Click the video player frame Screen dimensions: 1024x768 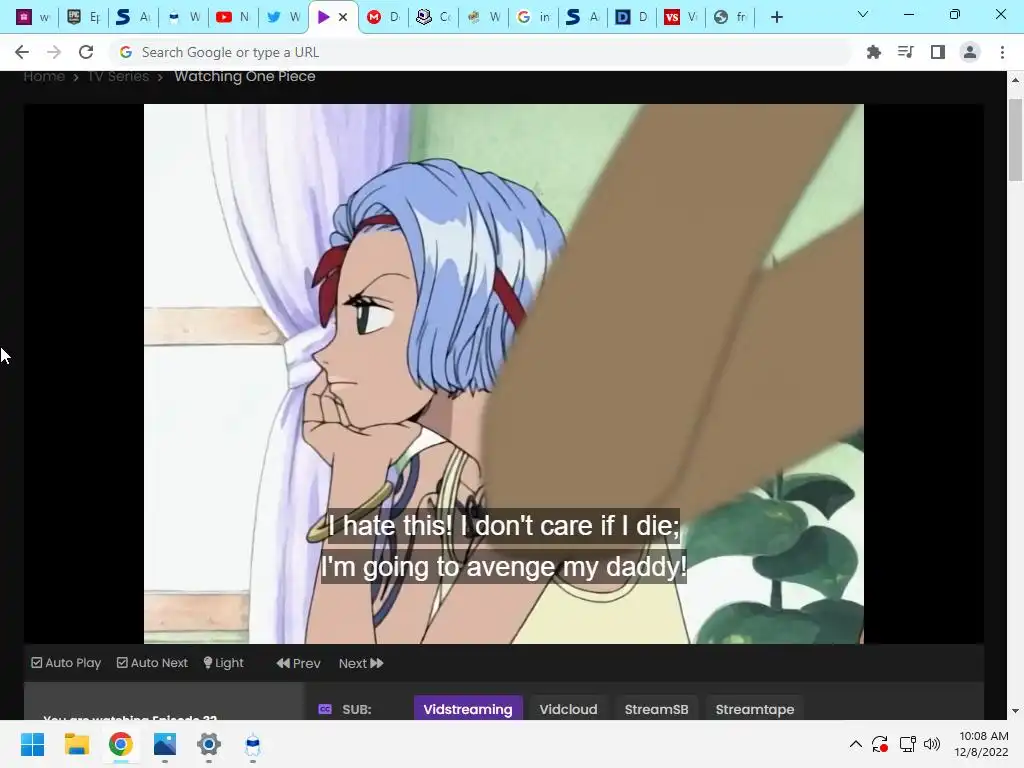pos(504,374)
